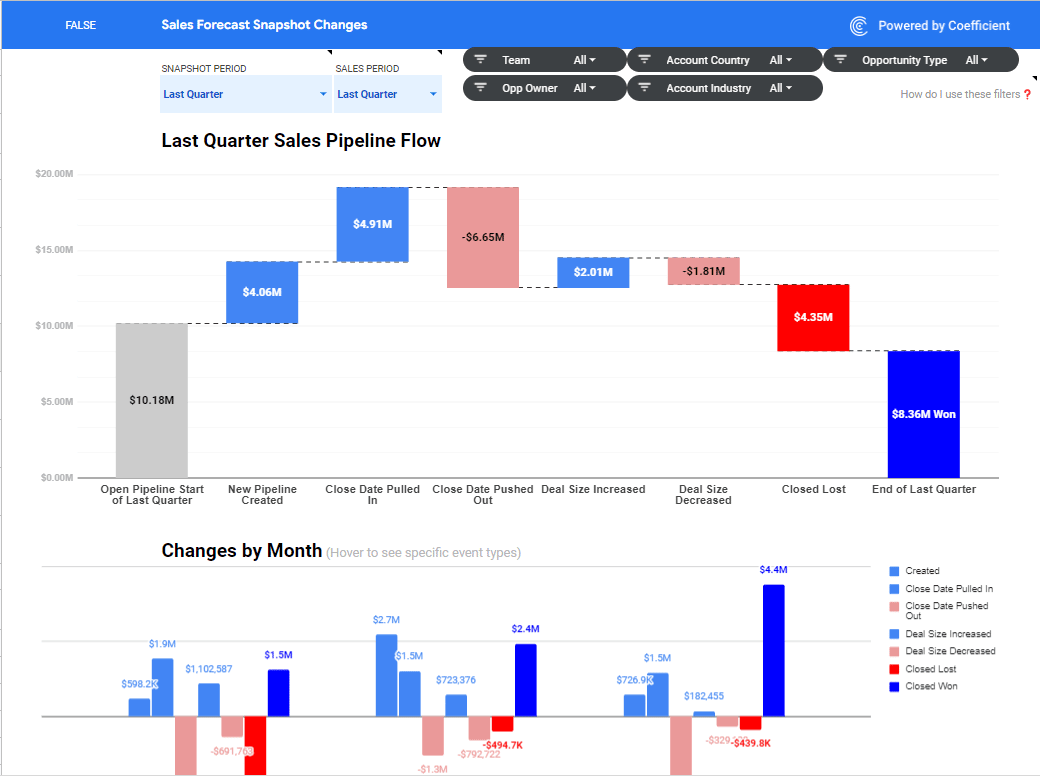Click the Opp Owner filter icon
This screenshot has height=776, width=1040.
pos(480,88)
